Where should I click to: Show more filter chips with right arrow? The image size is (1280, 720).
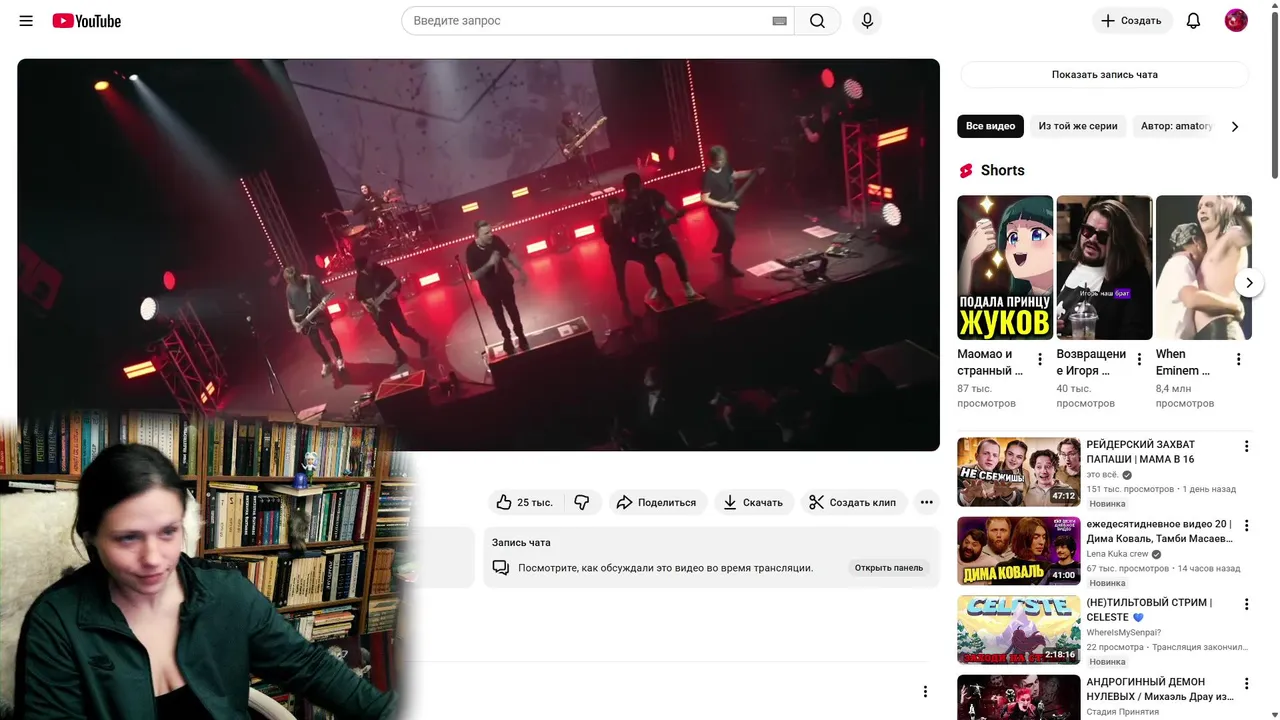tap(1235, 126)
